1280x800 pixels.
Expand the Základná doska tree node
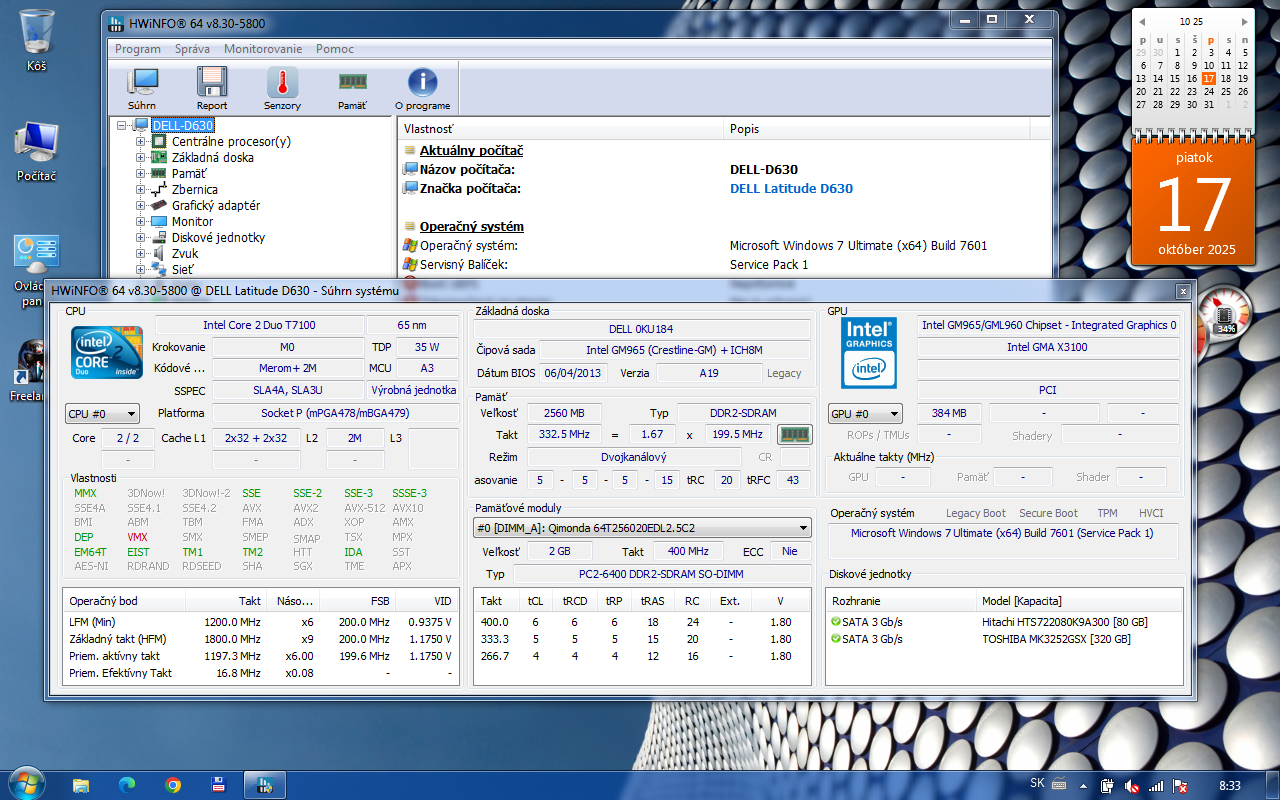[x=141, y=158]
